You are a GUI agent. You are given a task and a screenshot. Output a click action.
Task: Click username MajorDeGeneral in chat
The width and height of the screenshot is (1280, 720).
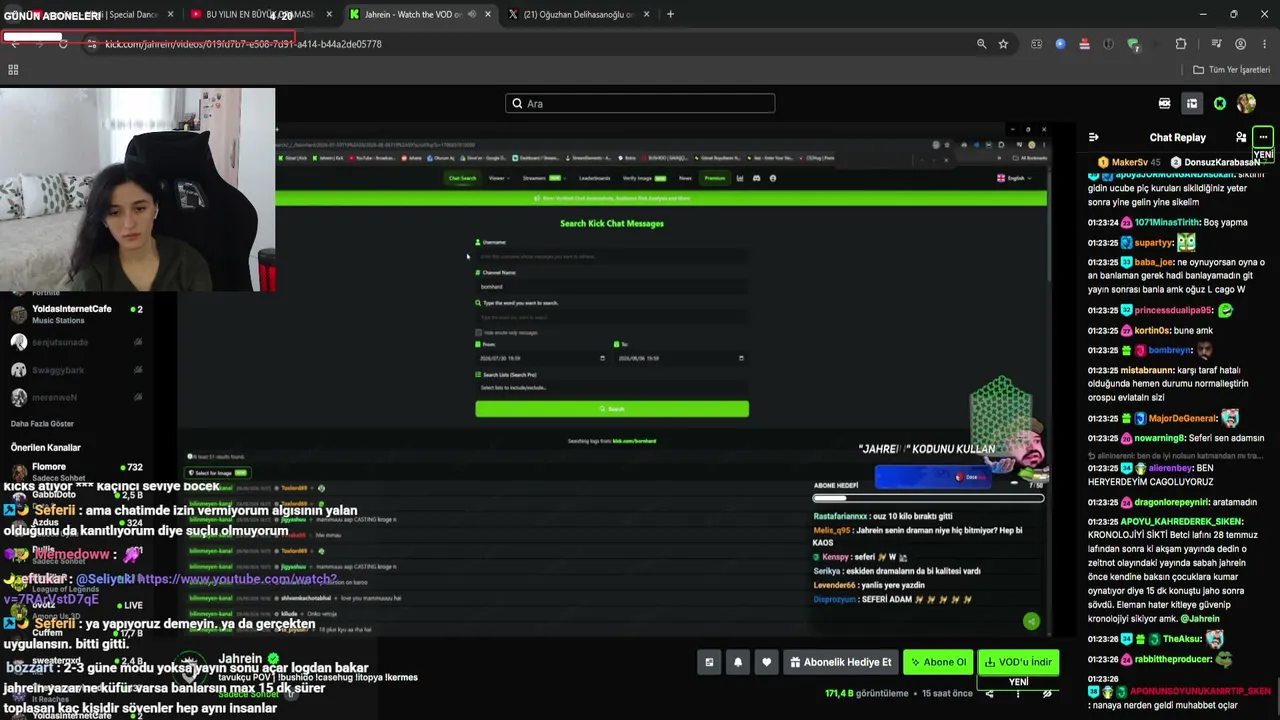pos(1182,418)
